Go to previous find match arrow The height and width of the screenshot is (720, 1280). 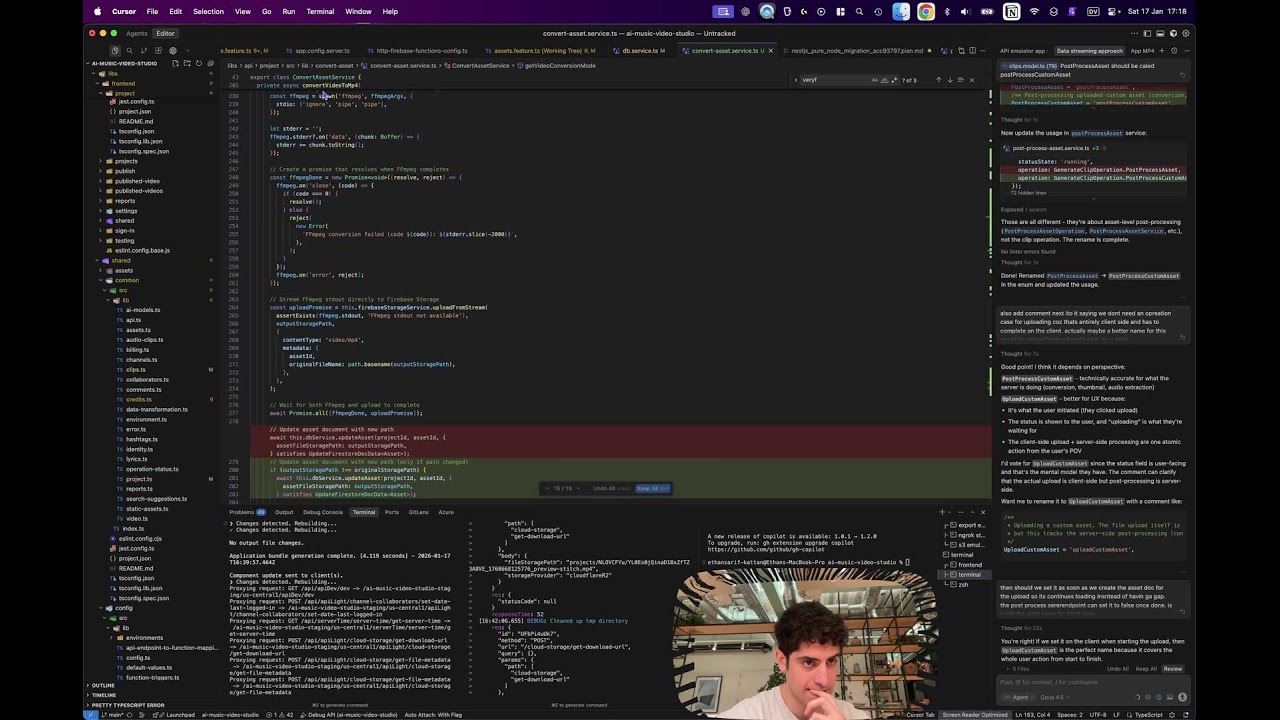point(938,80)
